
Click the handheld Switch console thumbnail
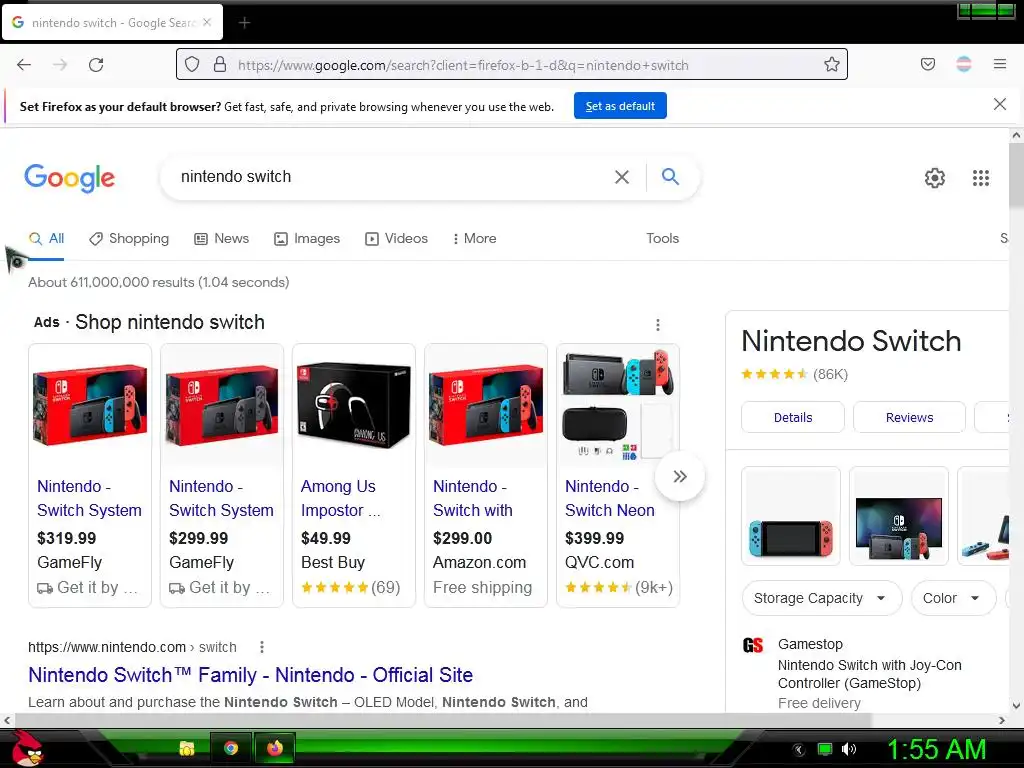coord(791,516)
